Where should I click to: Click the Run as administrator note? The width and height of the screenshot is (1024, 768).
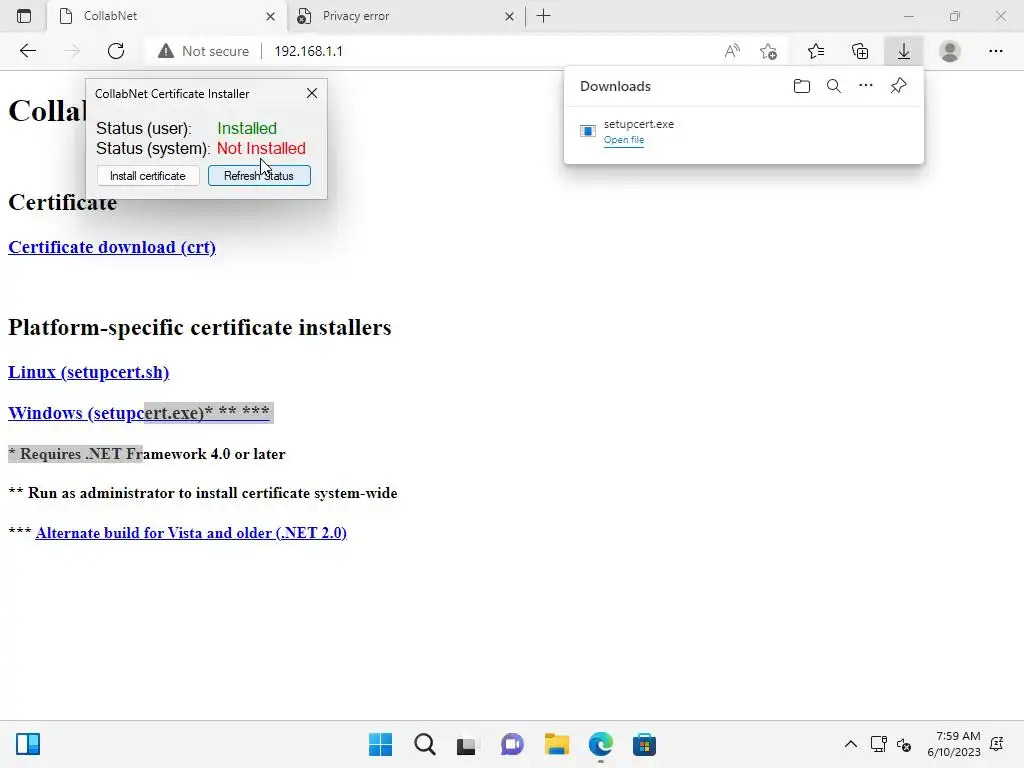pyautogui.click(x=202, y=493)
